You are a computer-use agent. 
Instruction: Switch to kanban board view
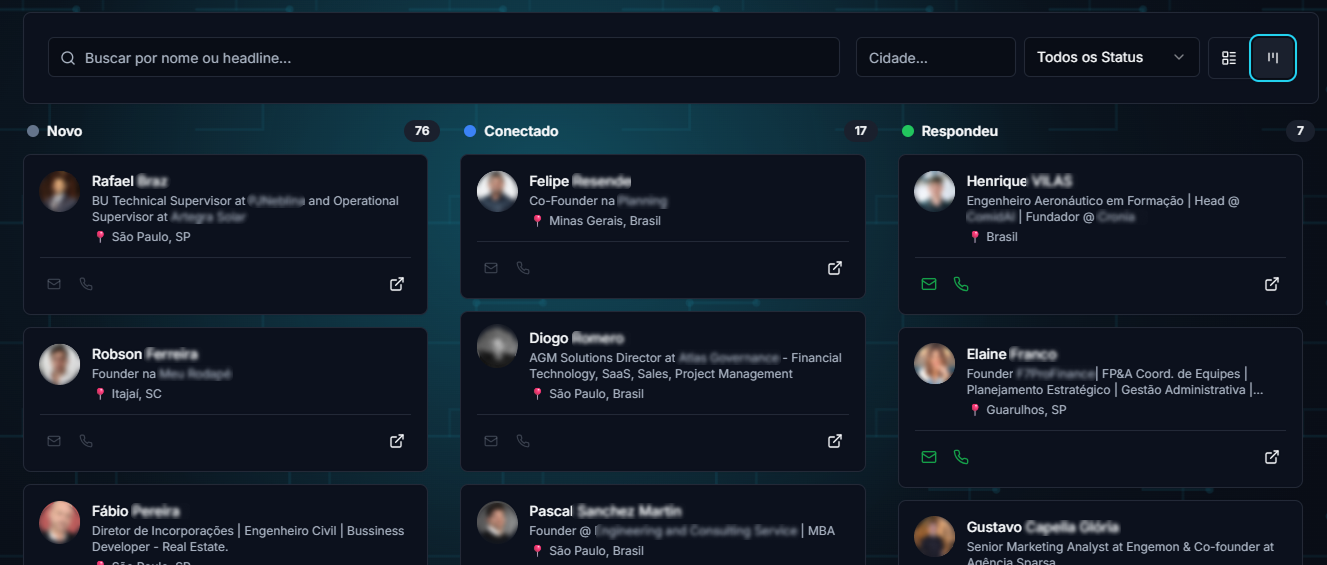click(x=1273, y=58)
